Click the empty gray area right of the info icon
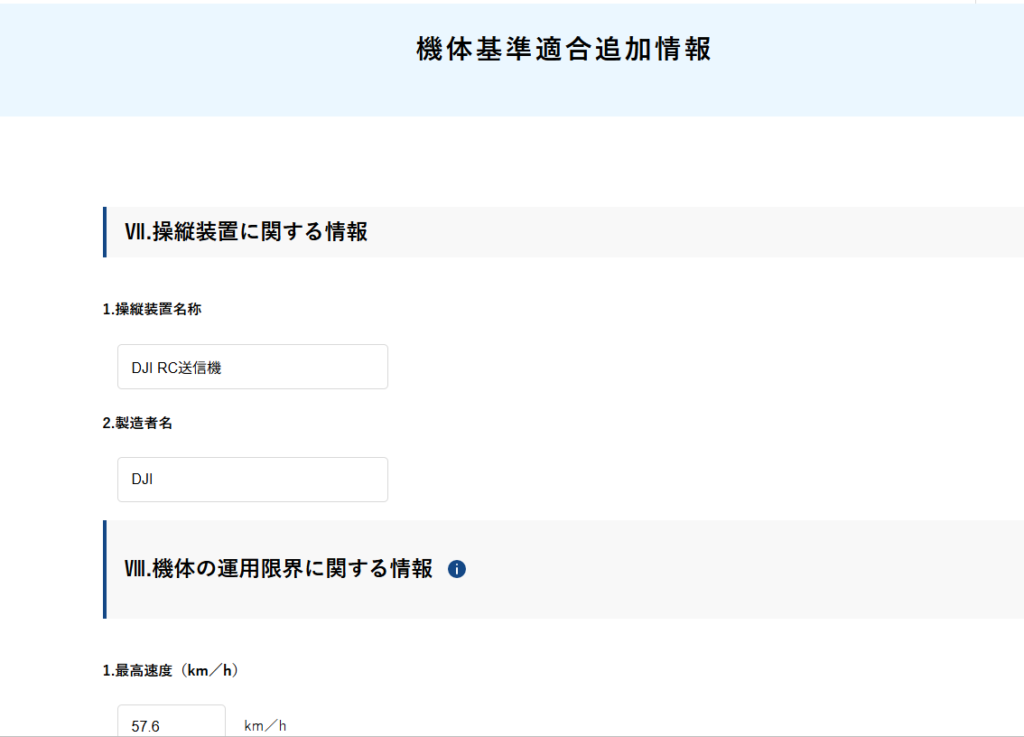 (x=740, y=569)
